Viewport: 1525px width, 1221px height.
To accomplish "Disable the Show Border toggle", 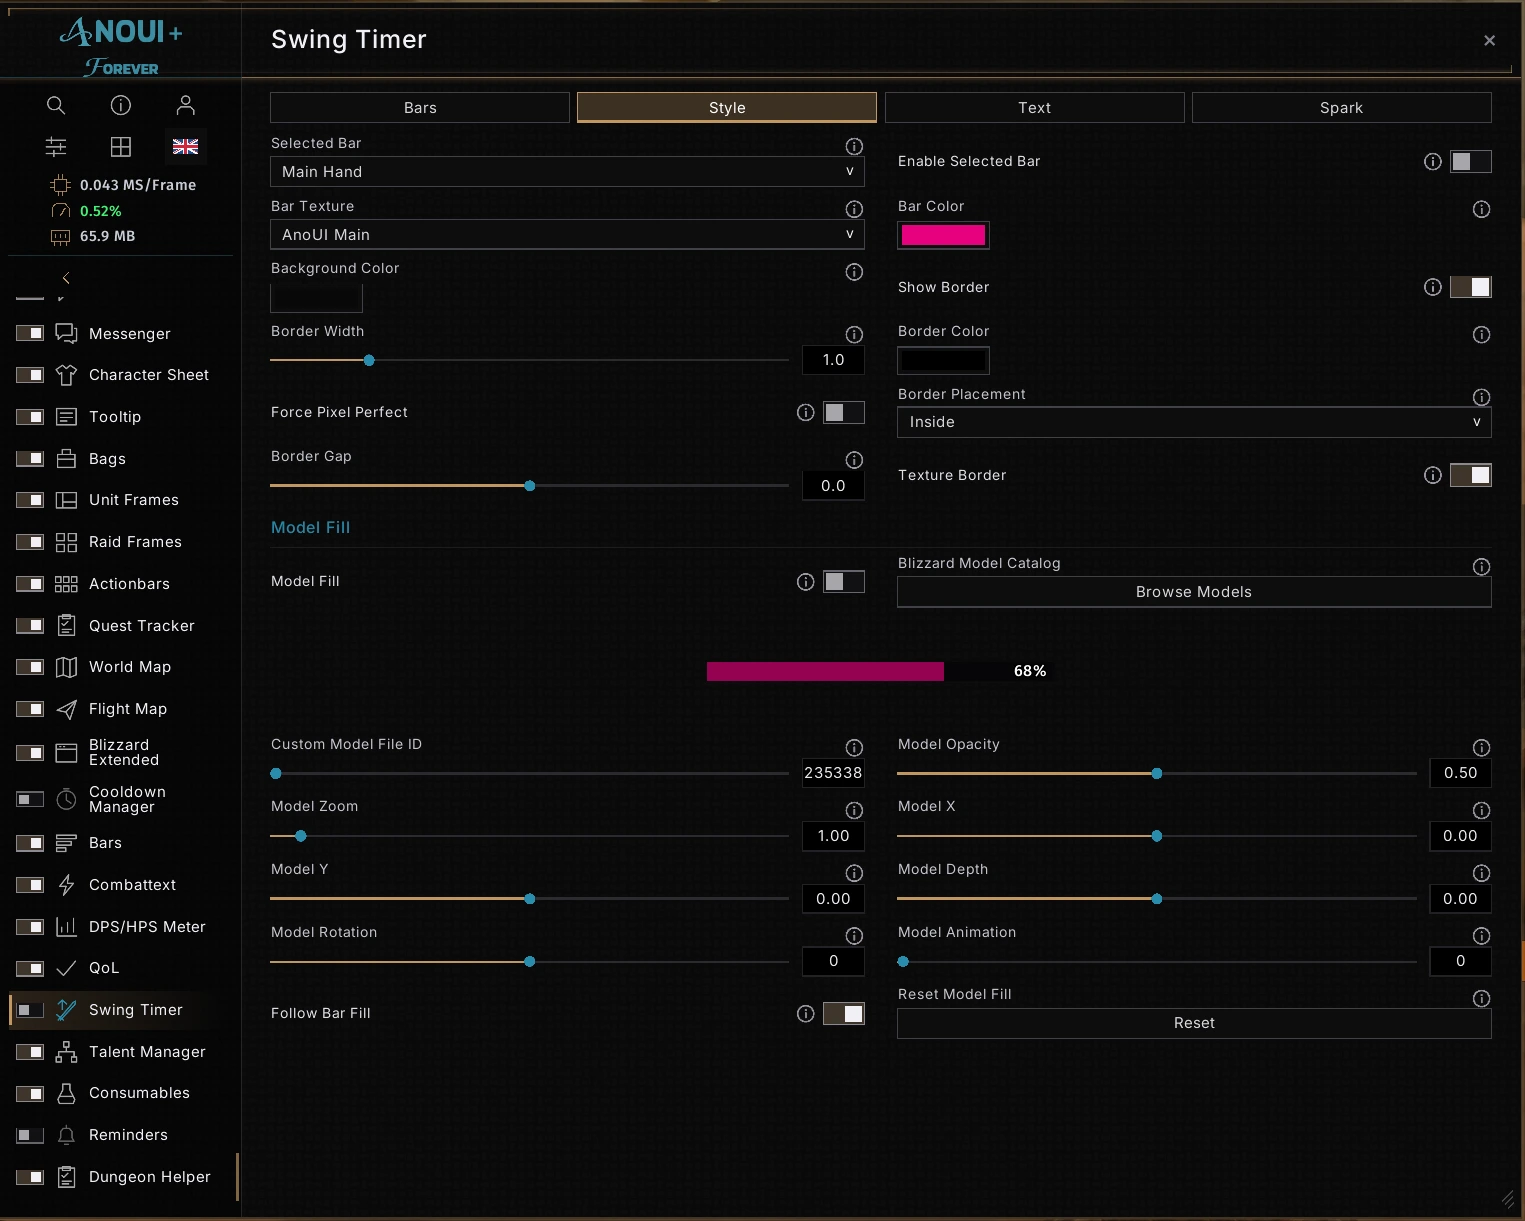I will pyautogui.click(x=1470, y=287).
